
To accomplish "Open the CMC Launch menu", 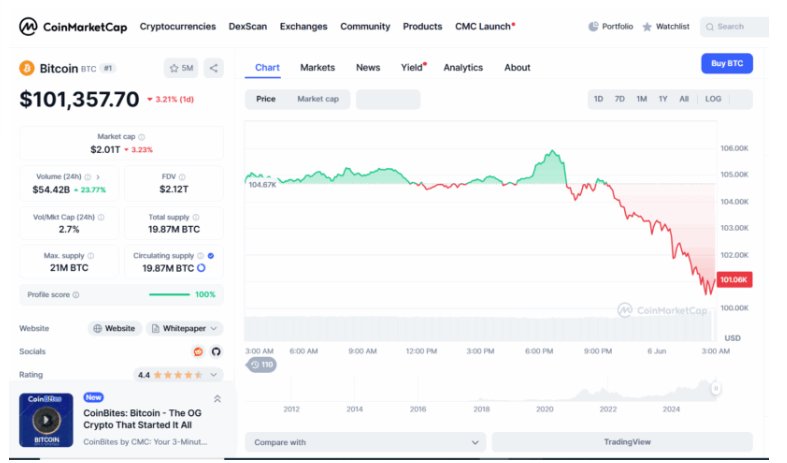I will (485, 27).
